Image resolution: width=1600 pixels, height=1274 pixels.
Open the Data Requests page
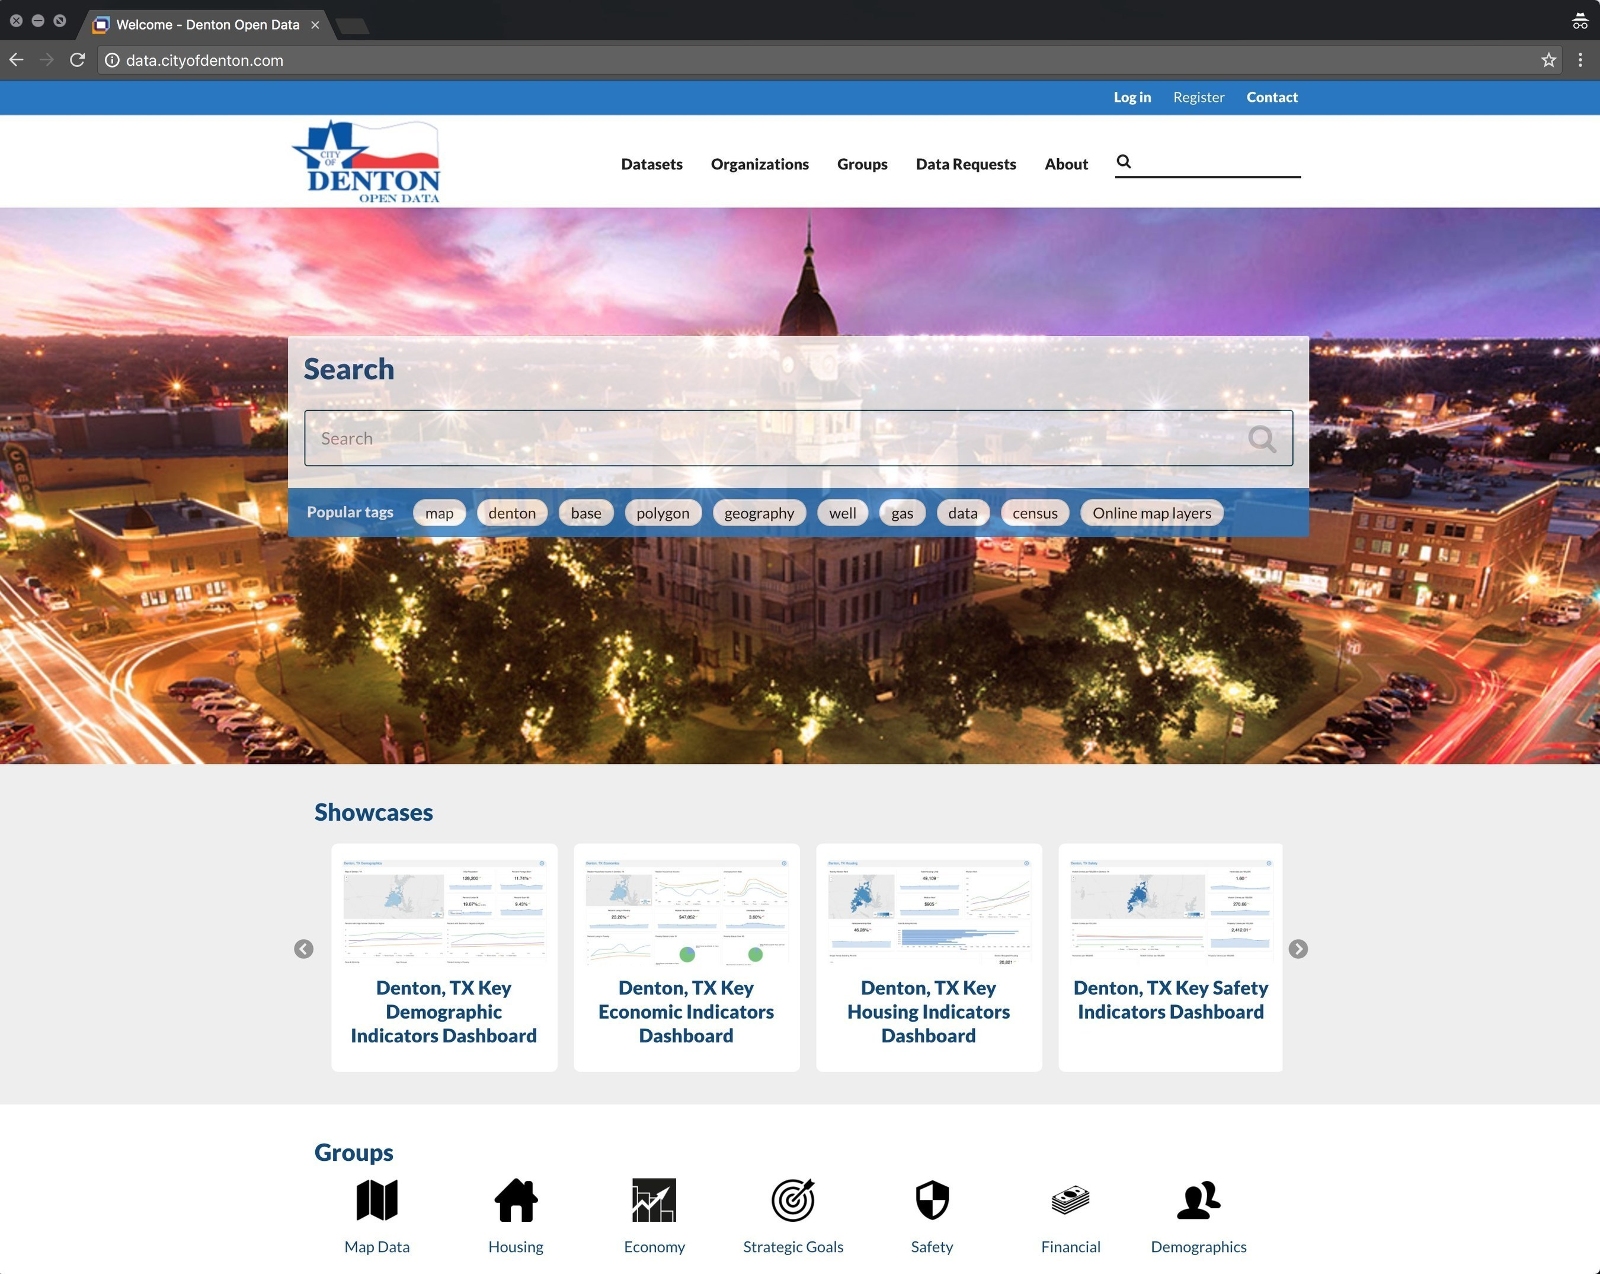point(966,164)
